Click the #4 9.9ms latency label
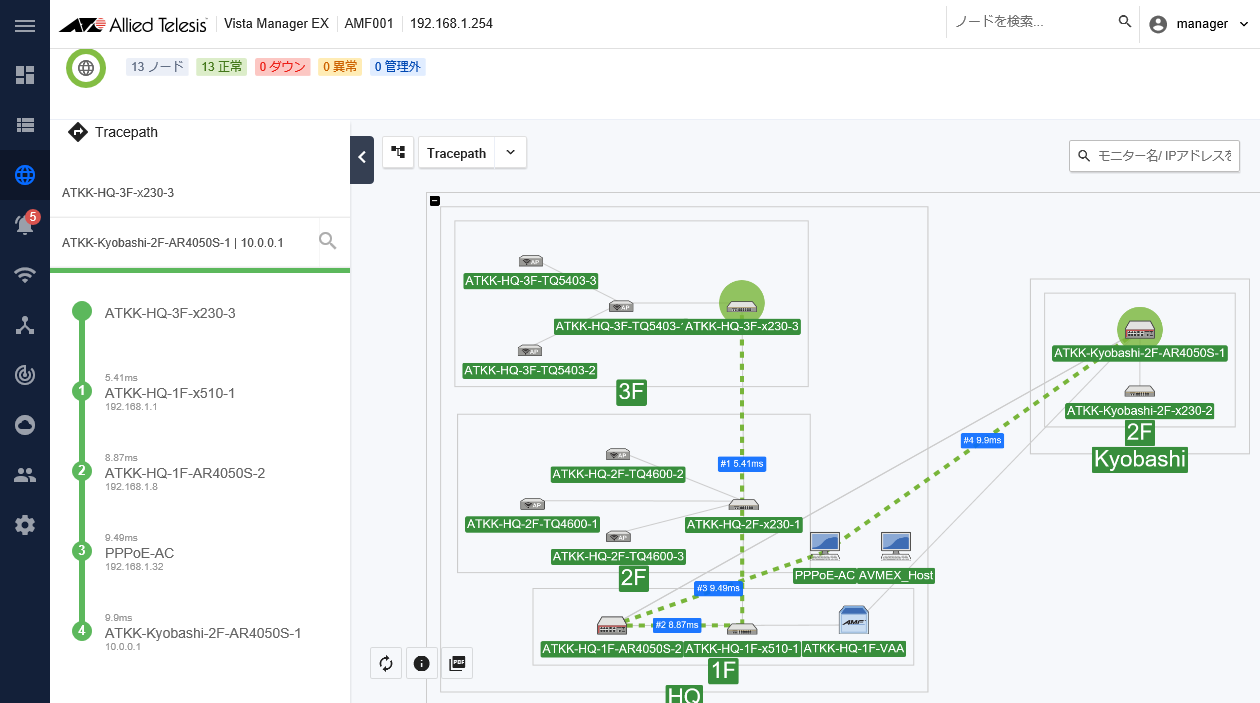The image size is (1260, 703). (982, 440)
